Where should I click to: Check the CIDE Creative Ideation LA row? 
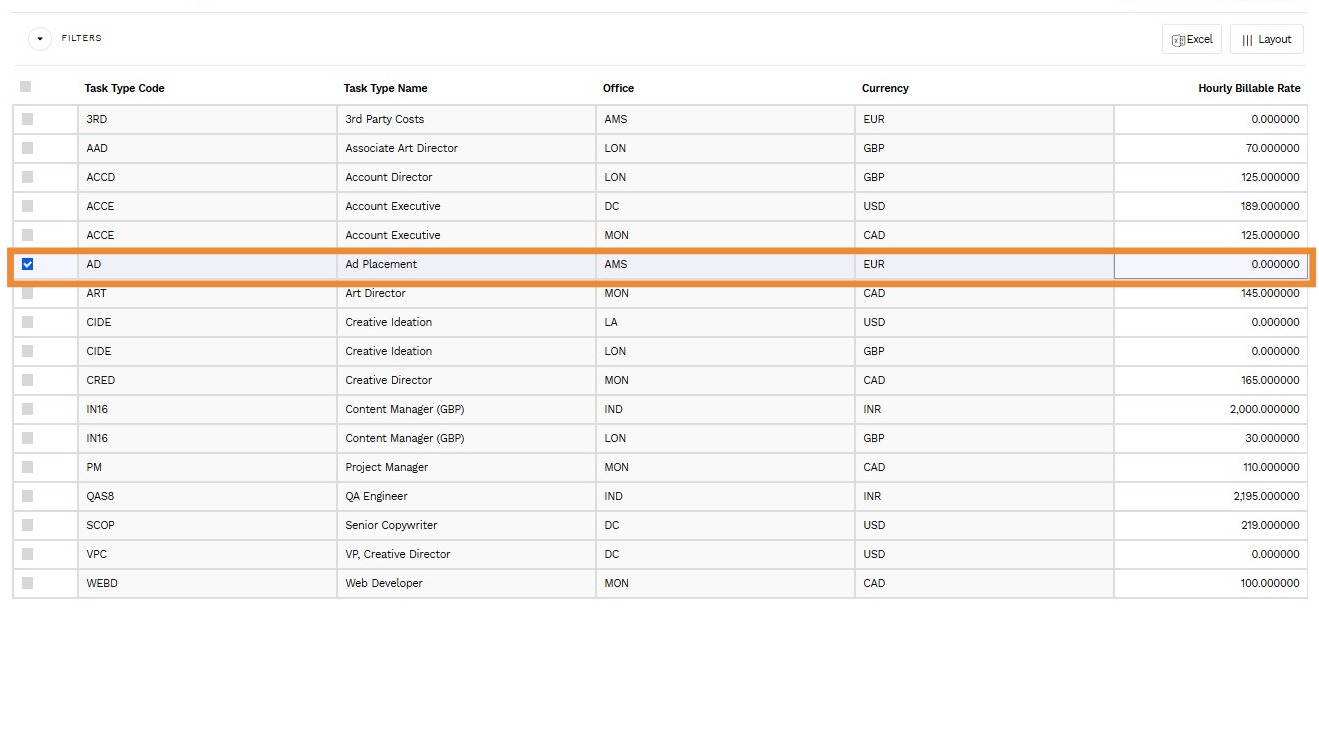[x=27, y=322]
